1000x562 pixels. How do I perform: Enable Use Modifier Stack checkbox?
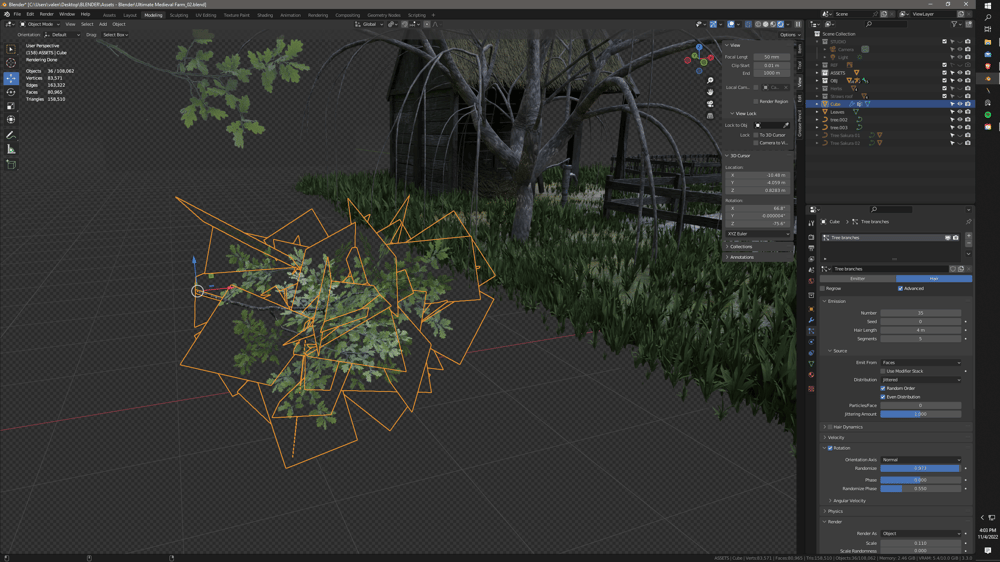coord(883,371)
